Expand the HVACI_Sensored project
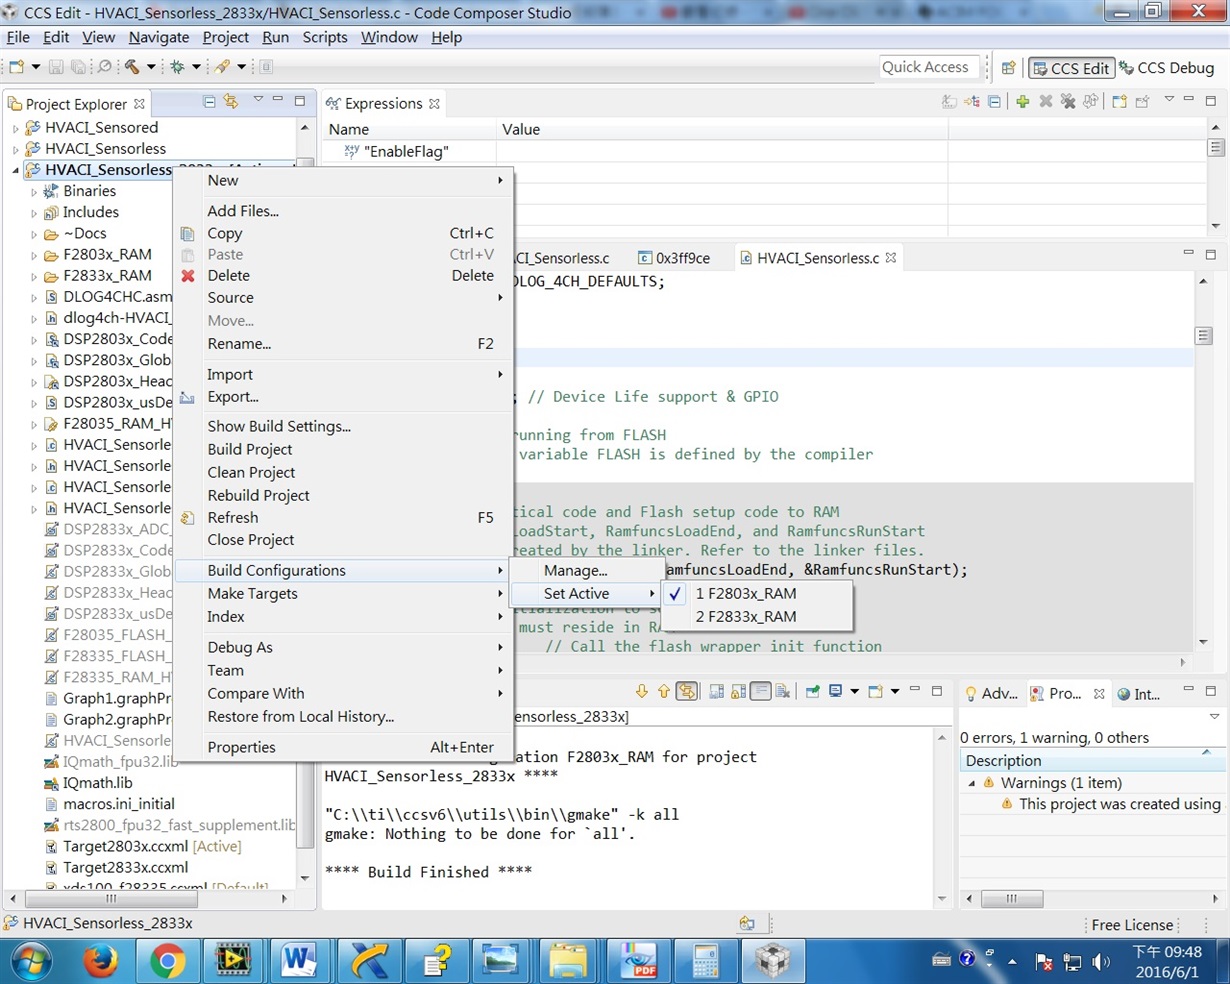Image resolution: width=1230 pixels, height=984 pixels. point(15,128)
